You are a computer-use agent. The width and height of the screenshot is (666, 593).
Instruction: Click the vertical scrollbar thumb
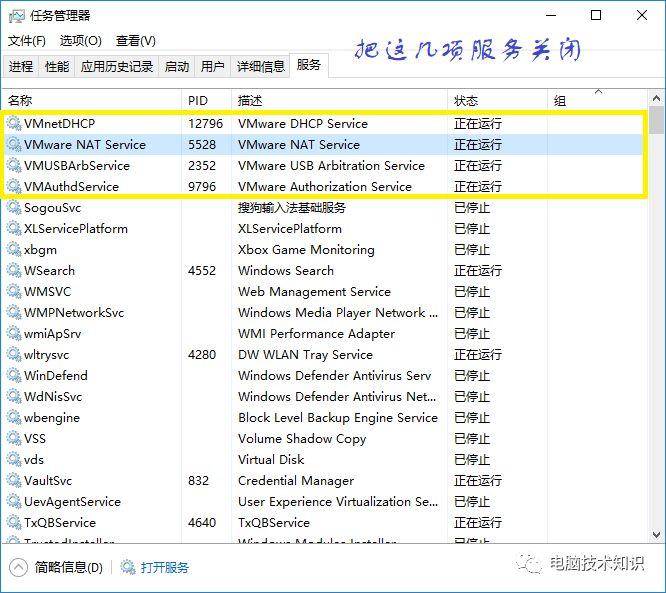pos(658,120)
